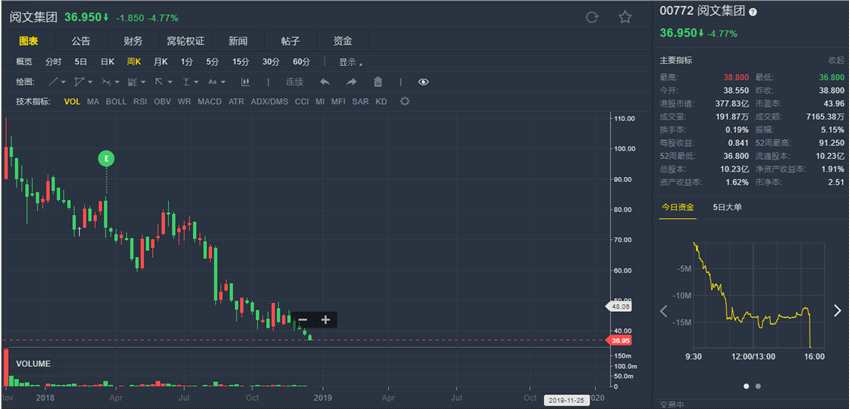Switch chart to 日K period
850x409 pixels.
click(107, 62)
